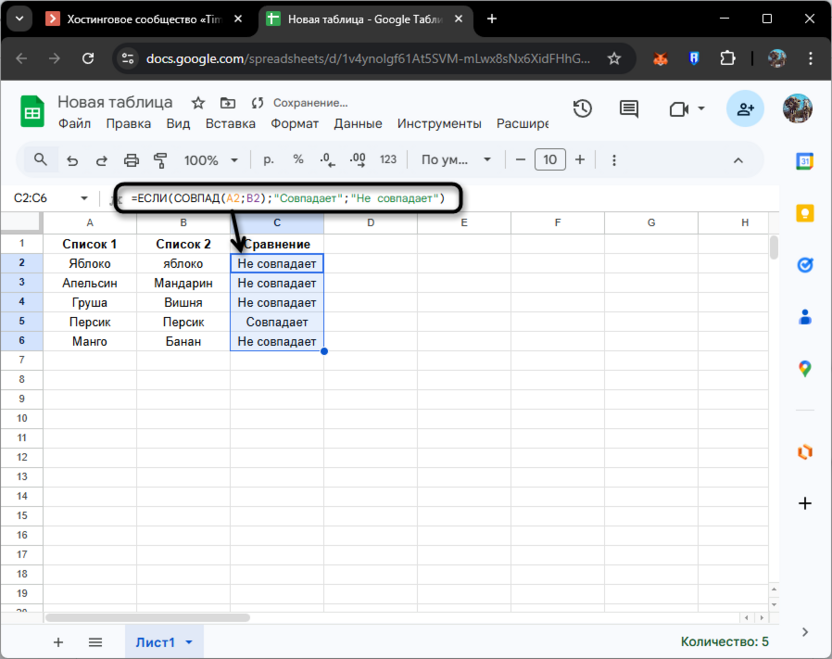
Task: Open the Google Sheets home icon
Action: [32, 111]
